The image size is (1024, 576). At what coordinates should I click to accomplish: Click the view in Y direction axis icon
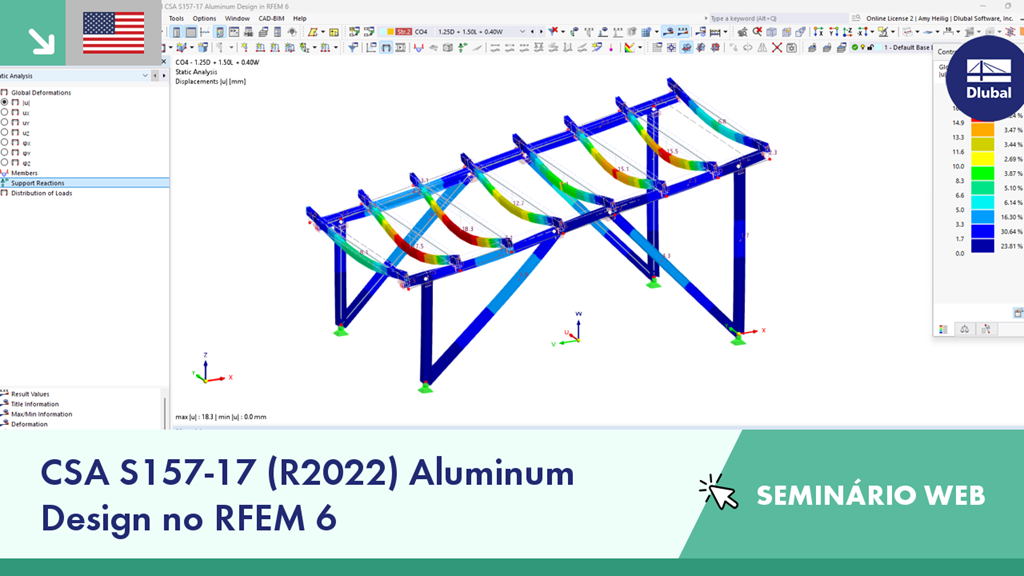834,31
